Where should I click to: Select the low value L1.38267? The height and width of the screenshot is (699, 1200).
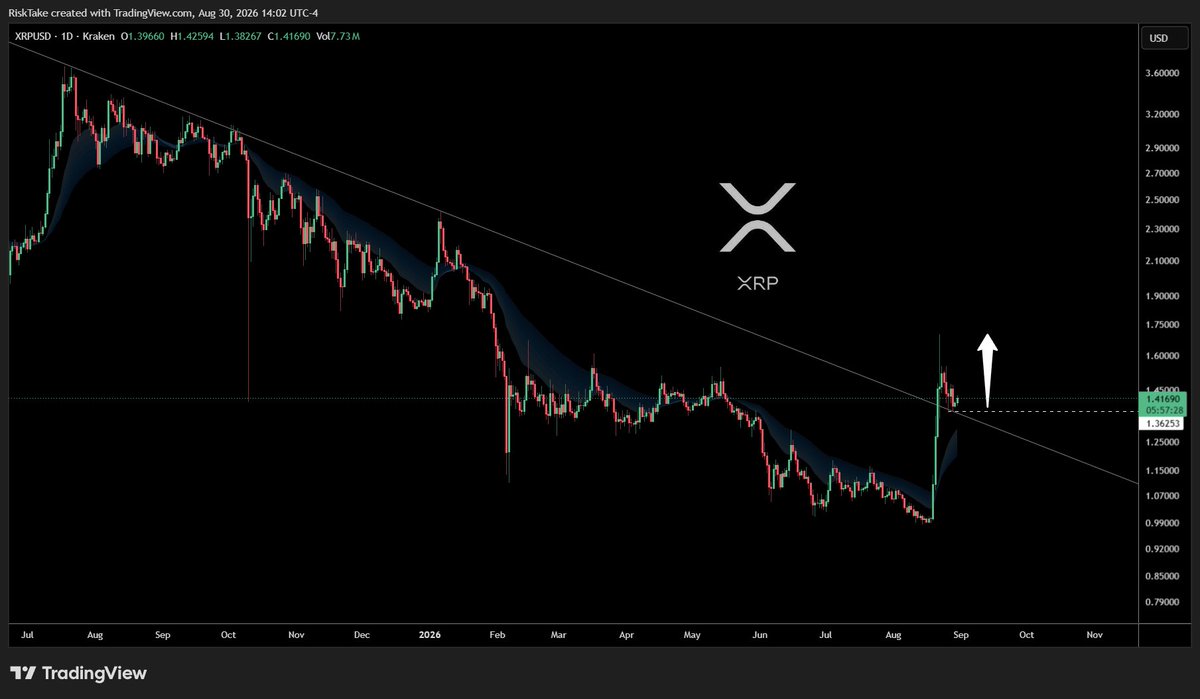coord(242,36)
